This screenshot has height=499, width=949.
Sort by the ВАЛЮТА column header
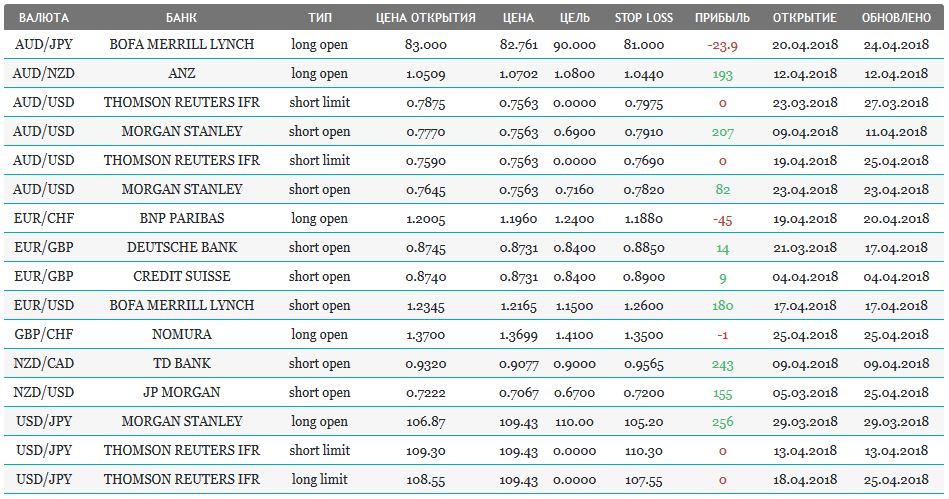click(44, 18)
